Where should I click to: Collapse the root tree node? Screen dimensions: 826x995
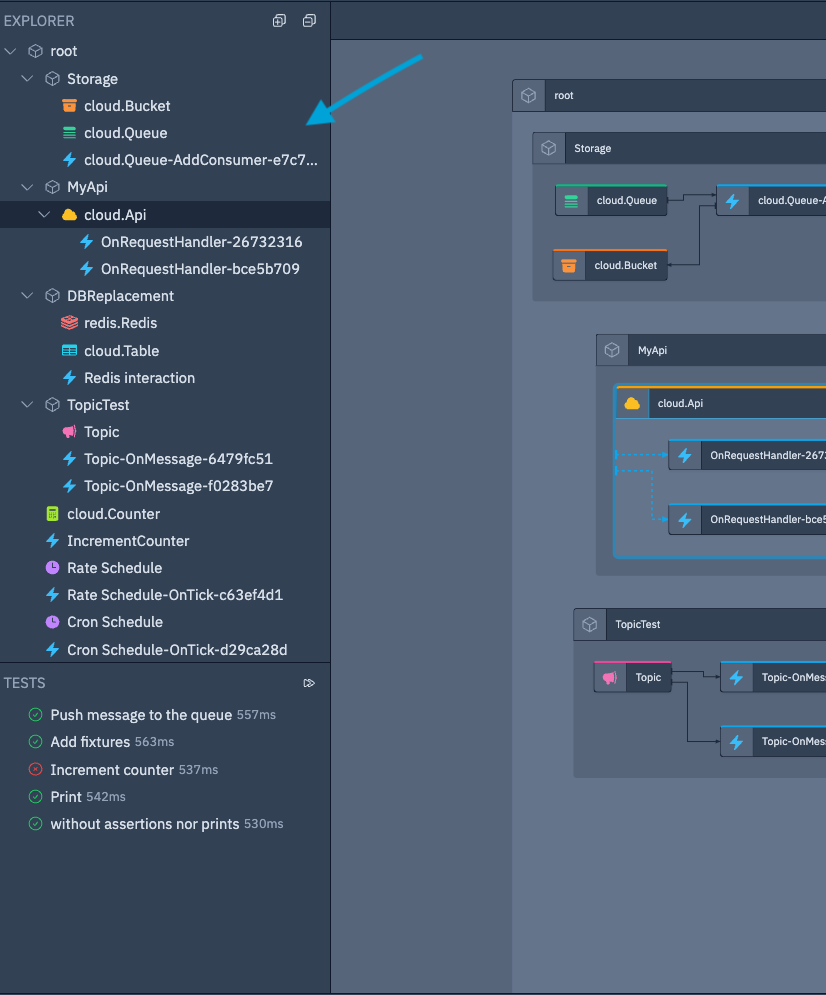(10, 50)
